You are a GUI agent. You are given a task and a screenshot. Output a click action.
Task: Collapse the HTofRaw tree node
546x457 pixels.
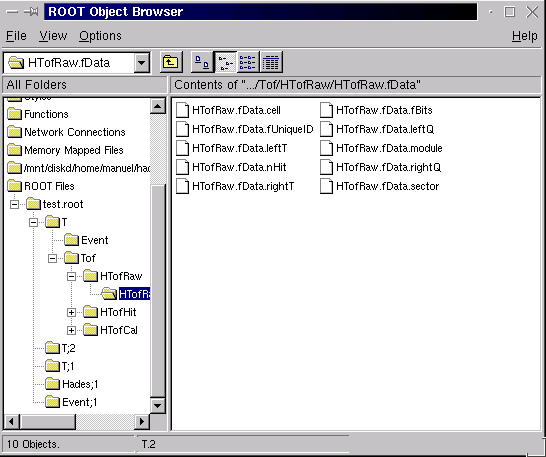[x=71, y=277]
